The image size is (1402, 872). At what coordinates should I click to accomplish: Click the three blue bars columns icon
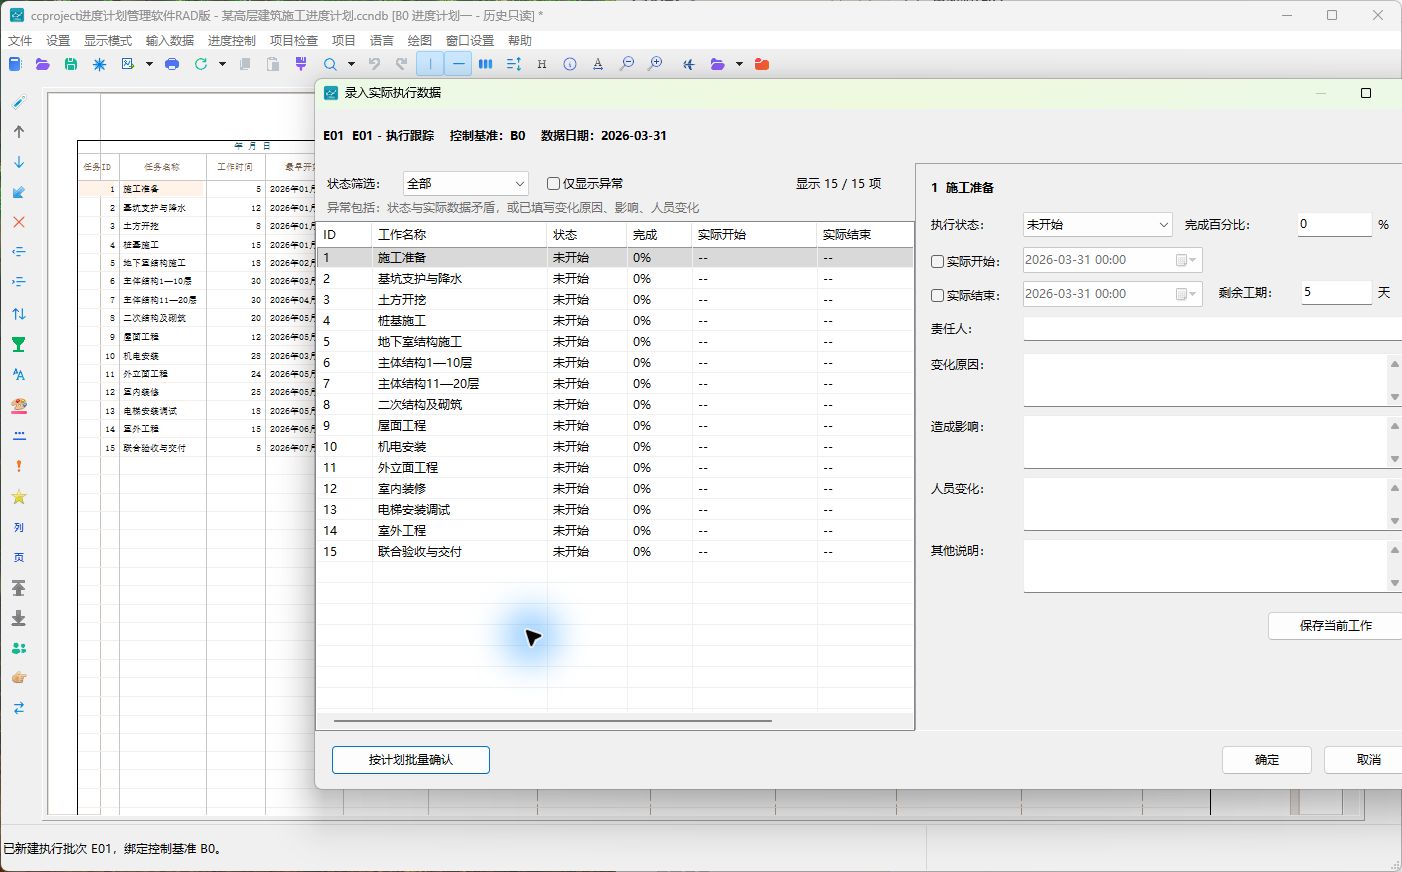pyautogui.click(x=486, y=64)
